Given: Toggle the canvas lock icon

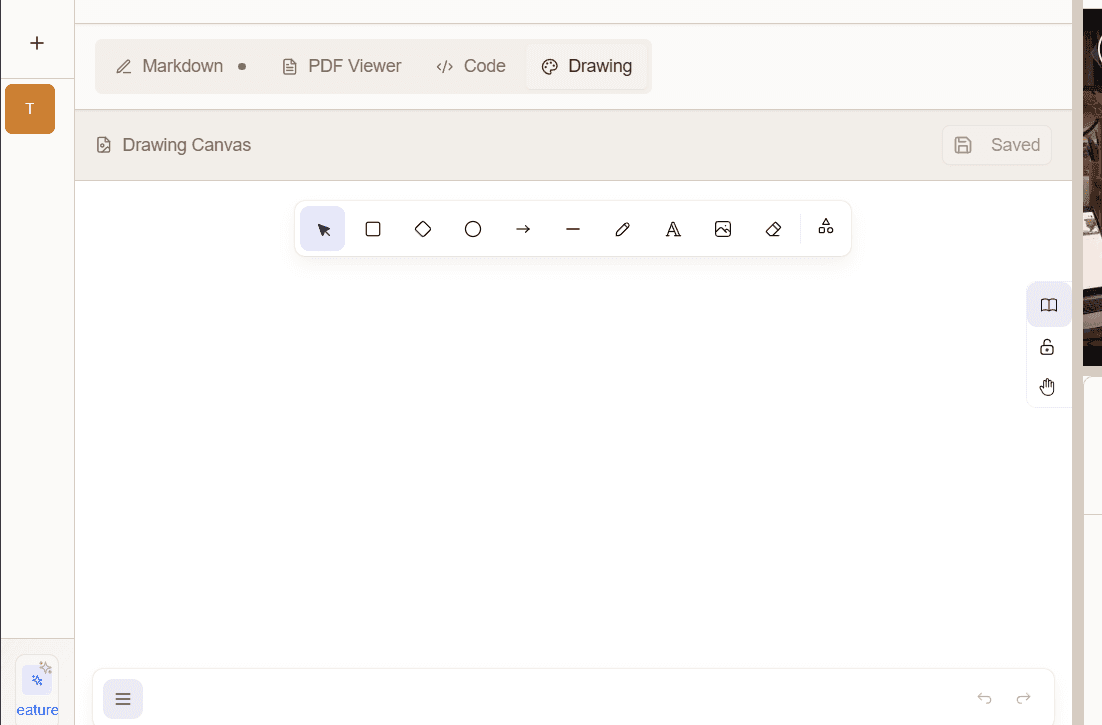Looking at the screenshot, I should 1047,347.
